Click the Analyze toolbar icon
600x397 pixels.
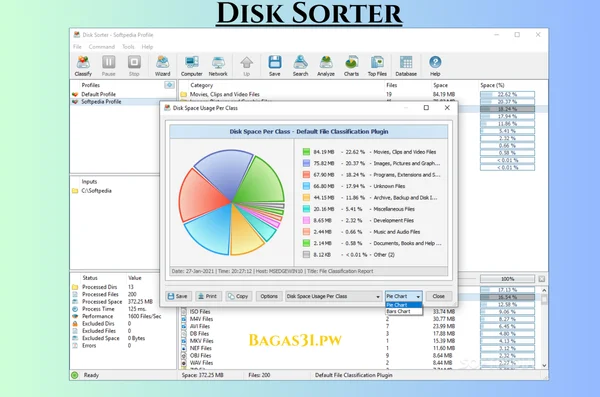(x=326, y=65)
